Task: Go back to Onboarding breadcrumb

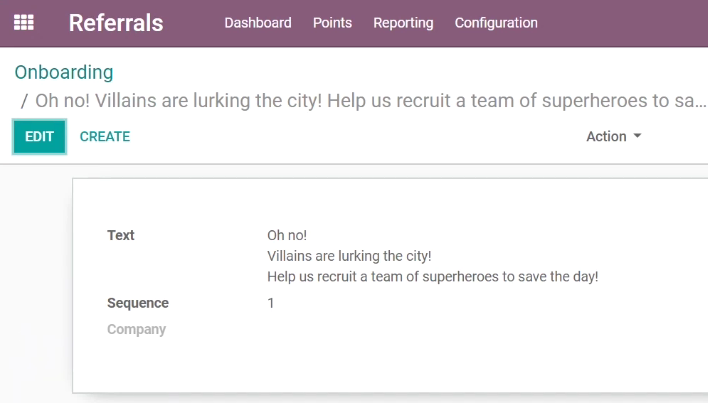Action: (64, 72)
